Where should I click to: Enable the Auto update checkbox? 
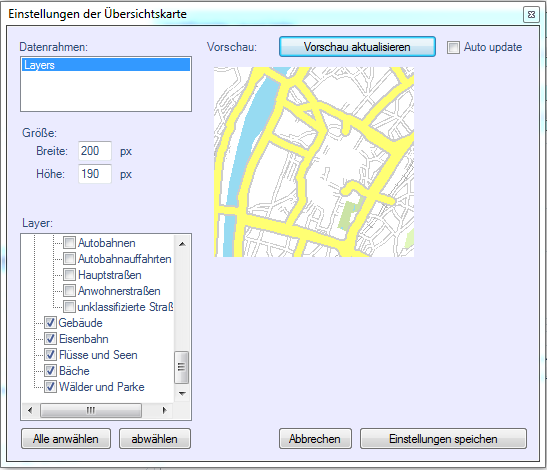click(x=453, y=47)
